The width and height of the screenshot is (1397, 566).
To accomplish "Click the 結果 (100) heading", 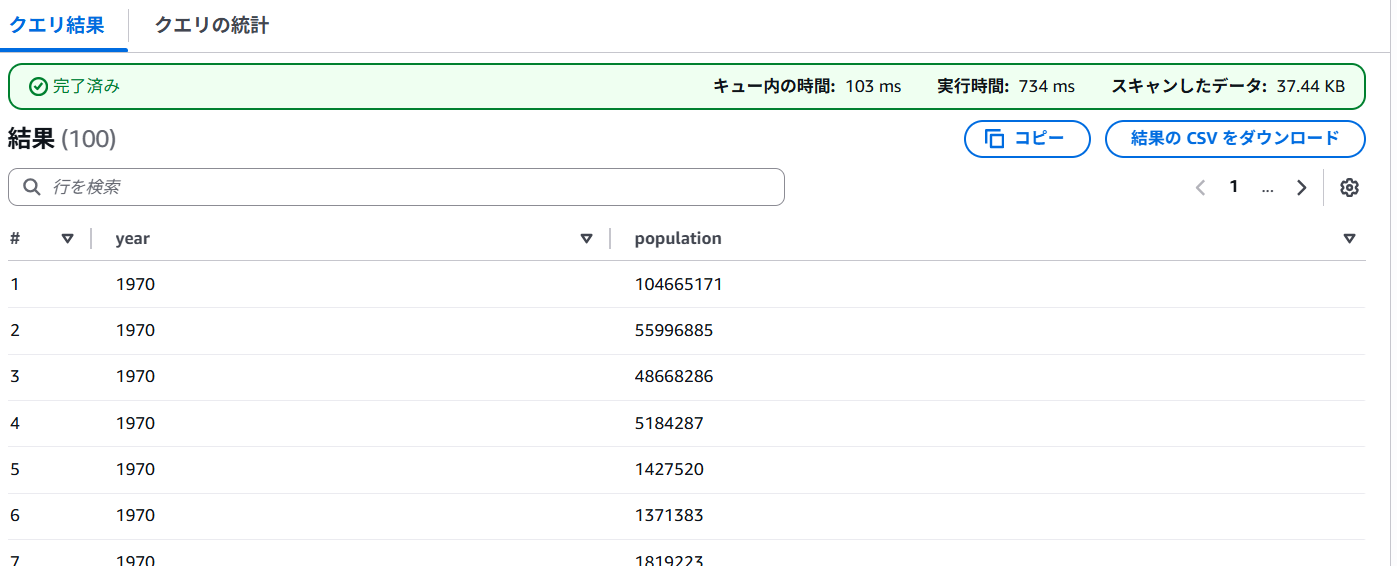I will 62,139.
